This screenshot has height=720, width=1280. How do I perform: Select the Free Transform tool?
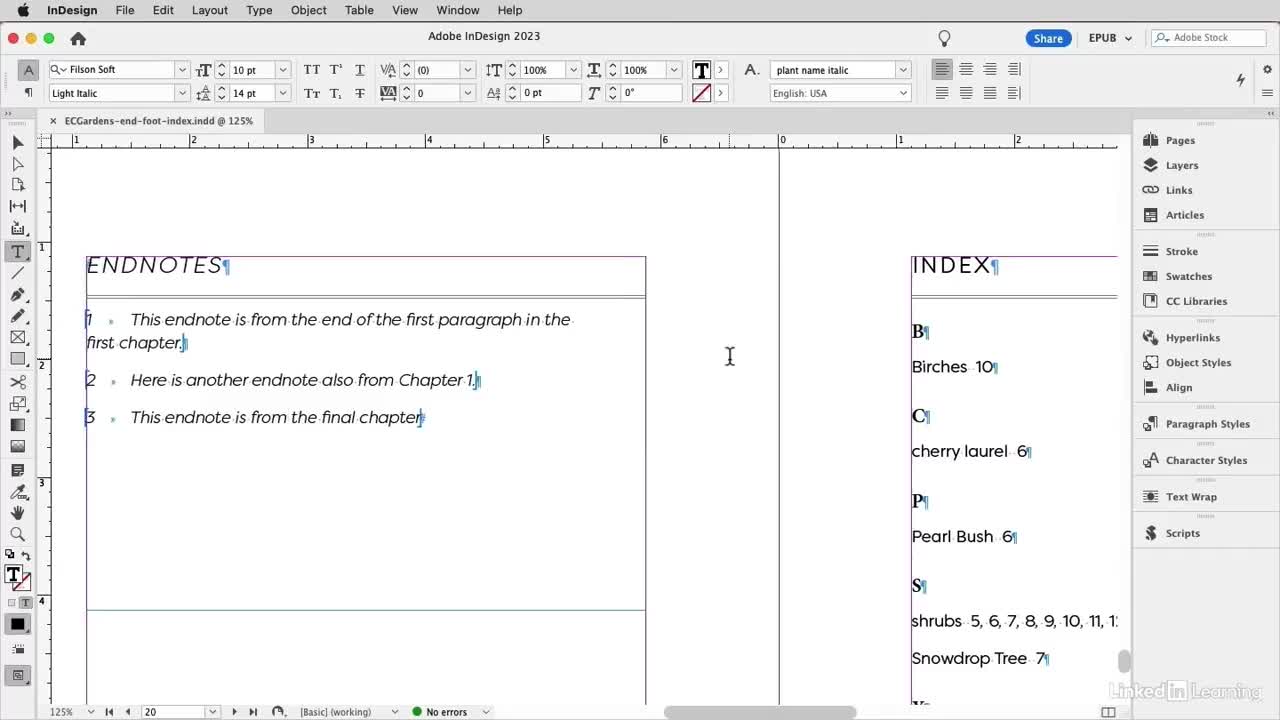(18, 404)
